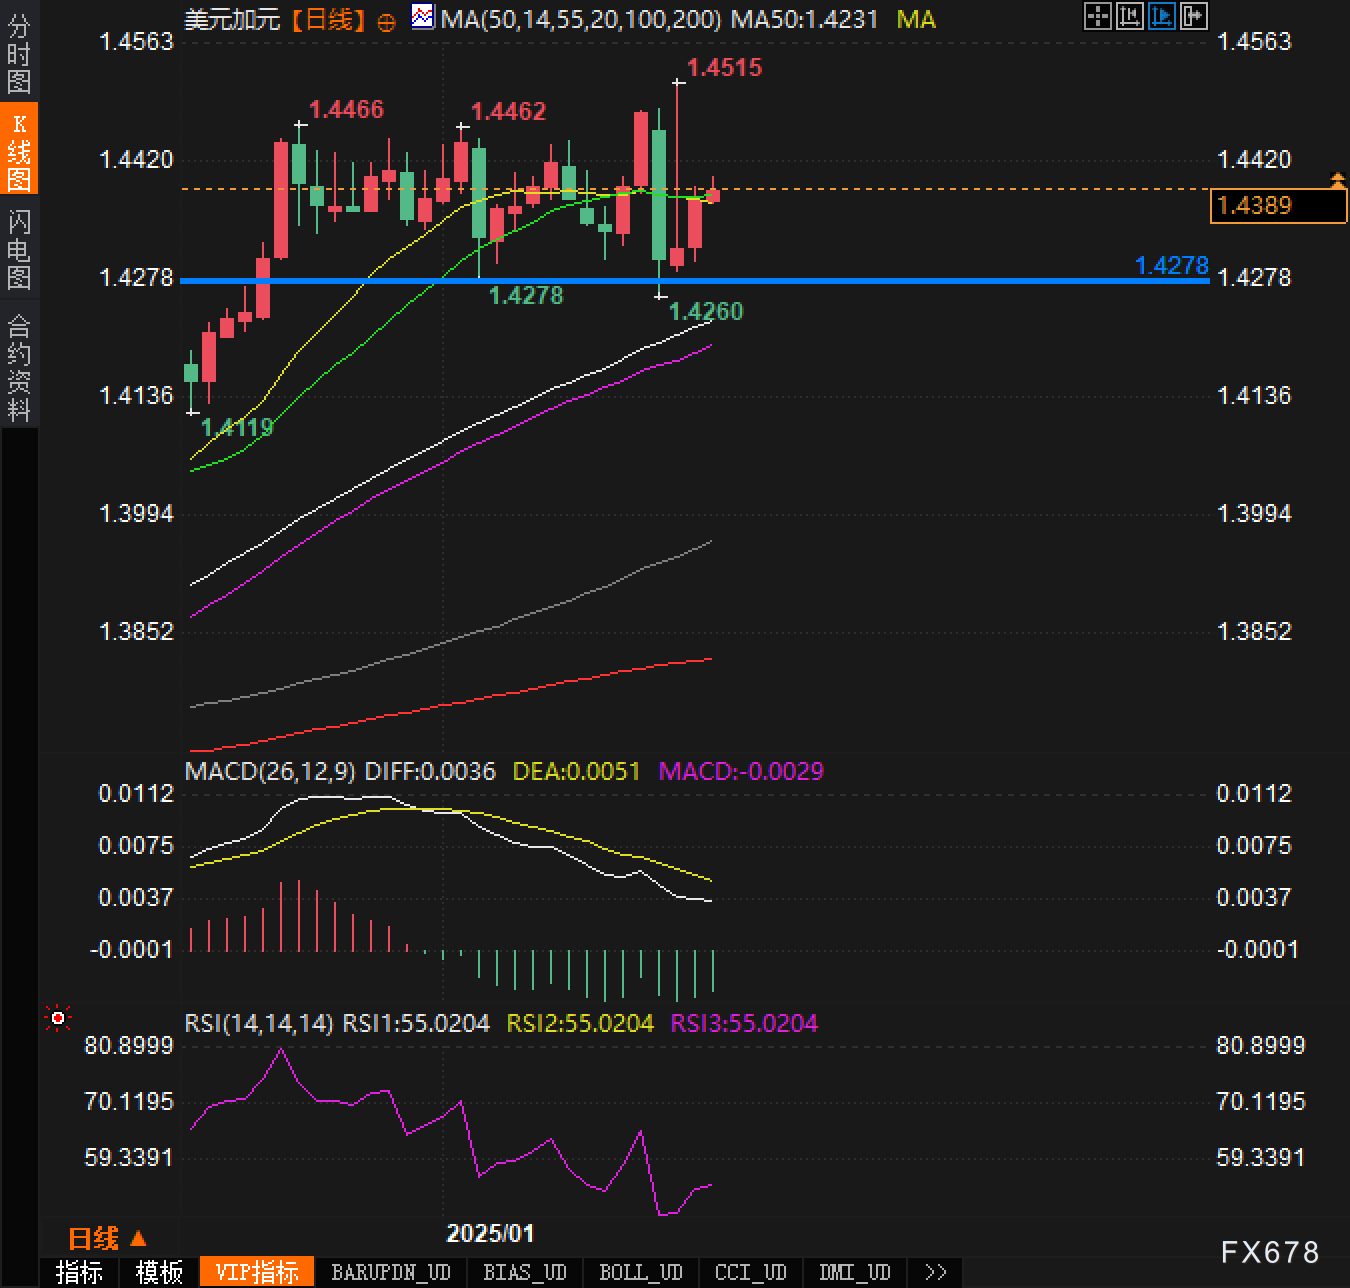Image resolution: width=1350 pixels, height=1288 pixels.
Task: Open the MA indicator chart icon
Action: pyautogui.click(x=424, y=17)
